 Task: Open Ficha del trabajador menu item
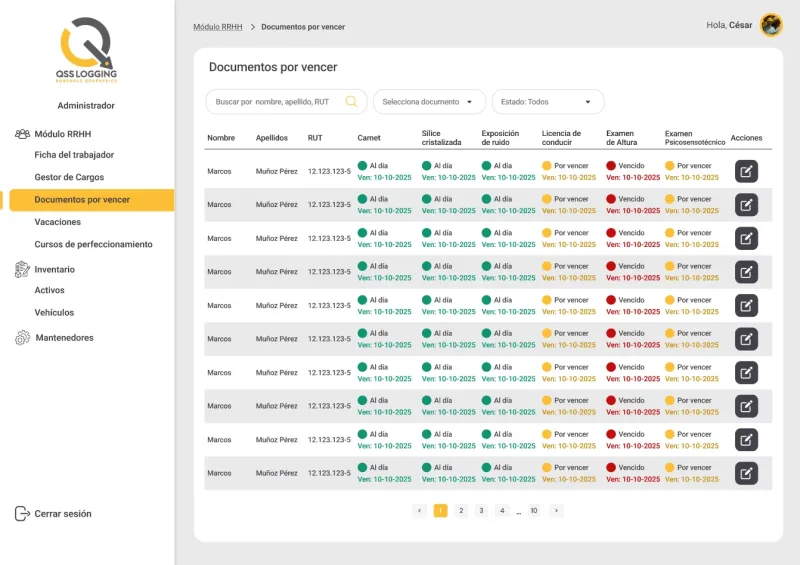[x=74, y=155]
